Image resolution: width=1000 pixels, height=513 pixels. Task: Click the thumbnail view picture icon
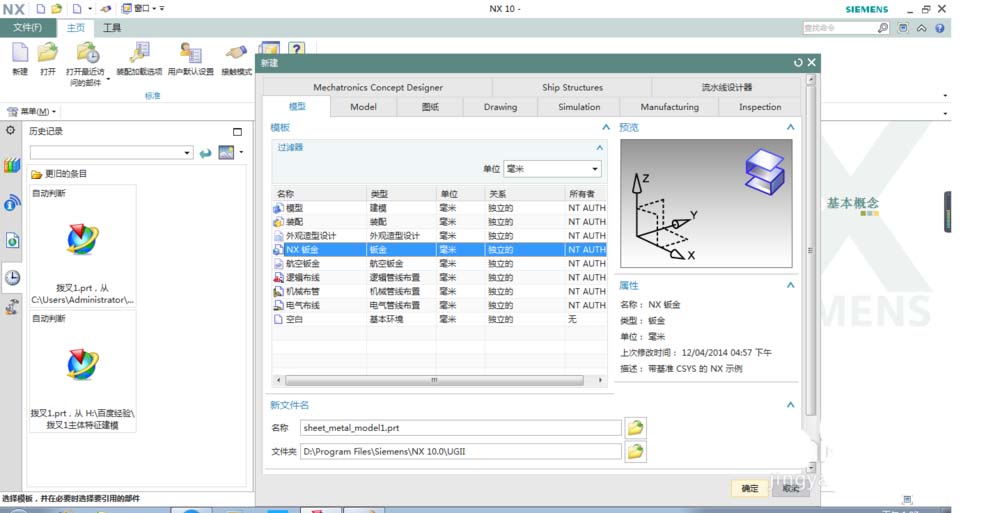226,152
